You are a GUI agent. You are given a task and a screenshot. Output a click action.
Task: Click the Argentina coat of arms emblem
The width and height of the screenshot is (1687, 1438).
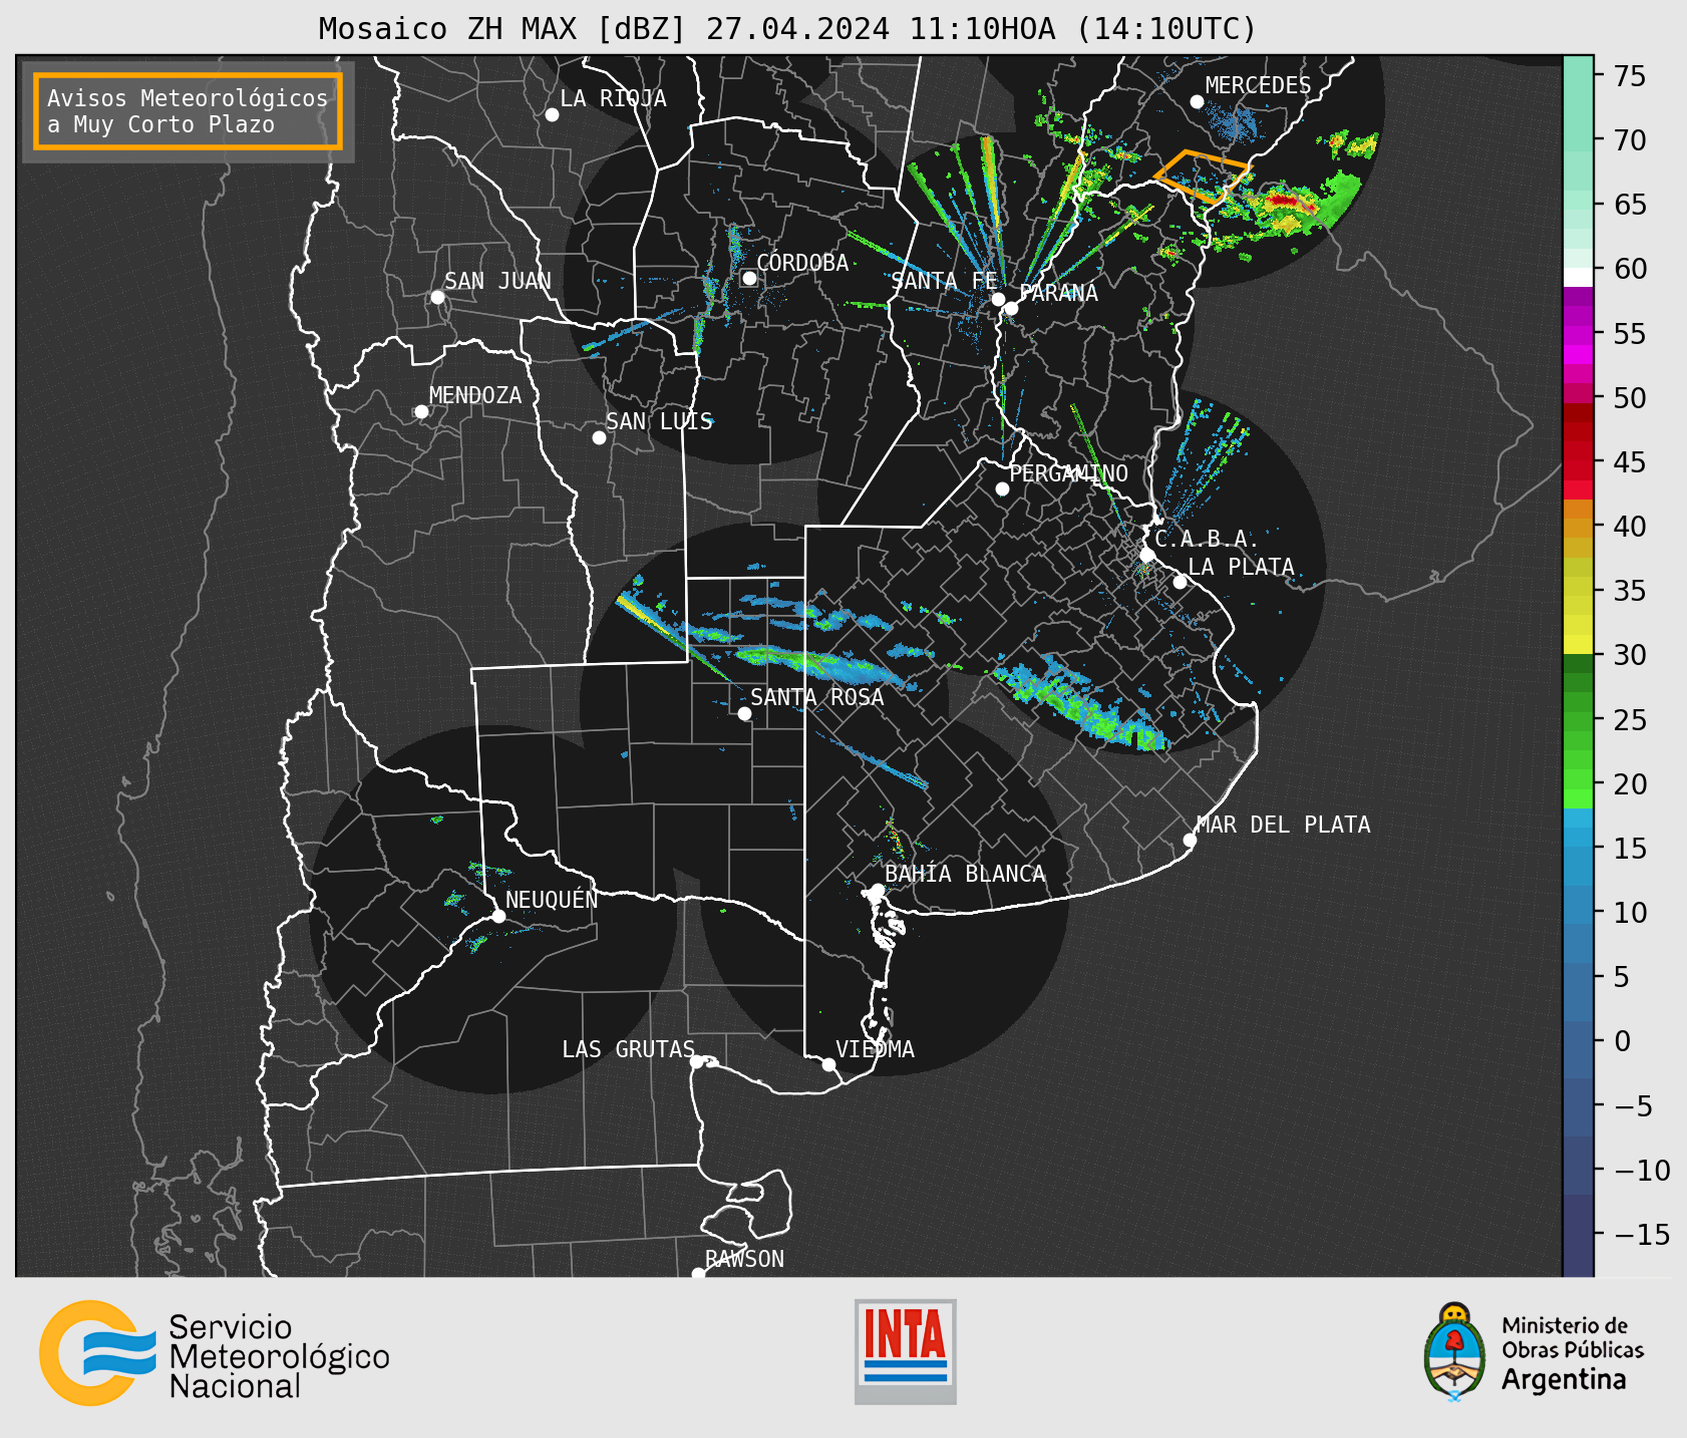tap(1455, 1351)
